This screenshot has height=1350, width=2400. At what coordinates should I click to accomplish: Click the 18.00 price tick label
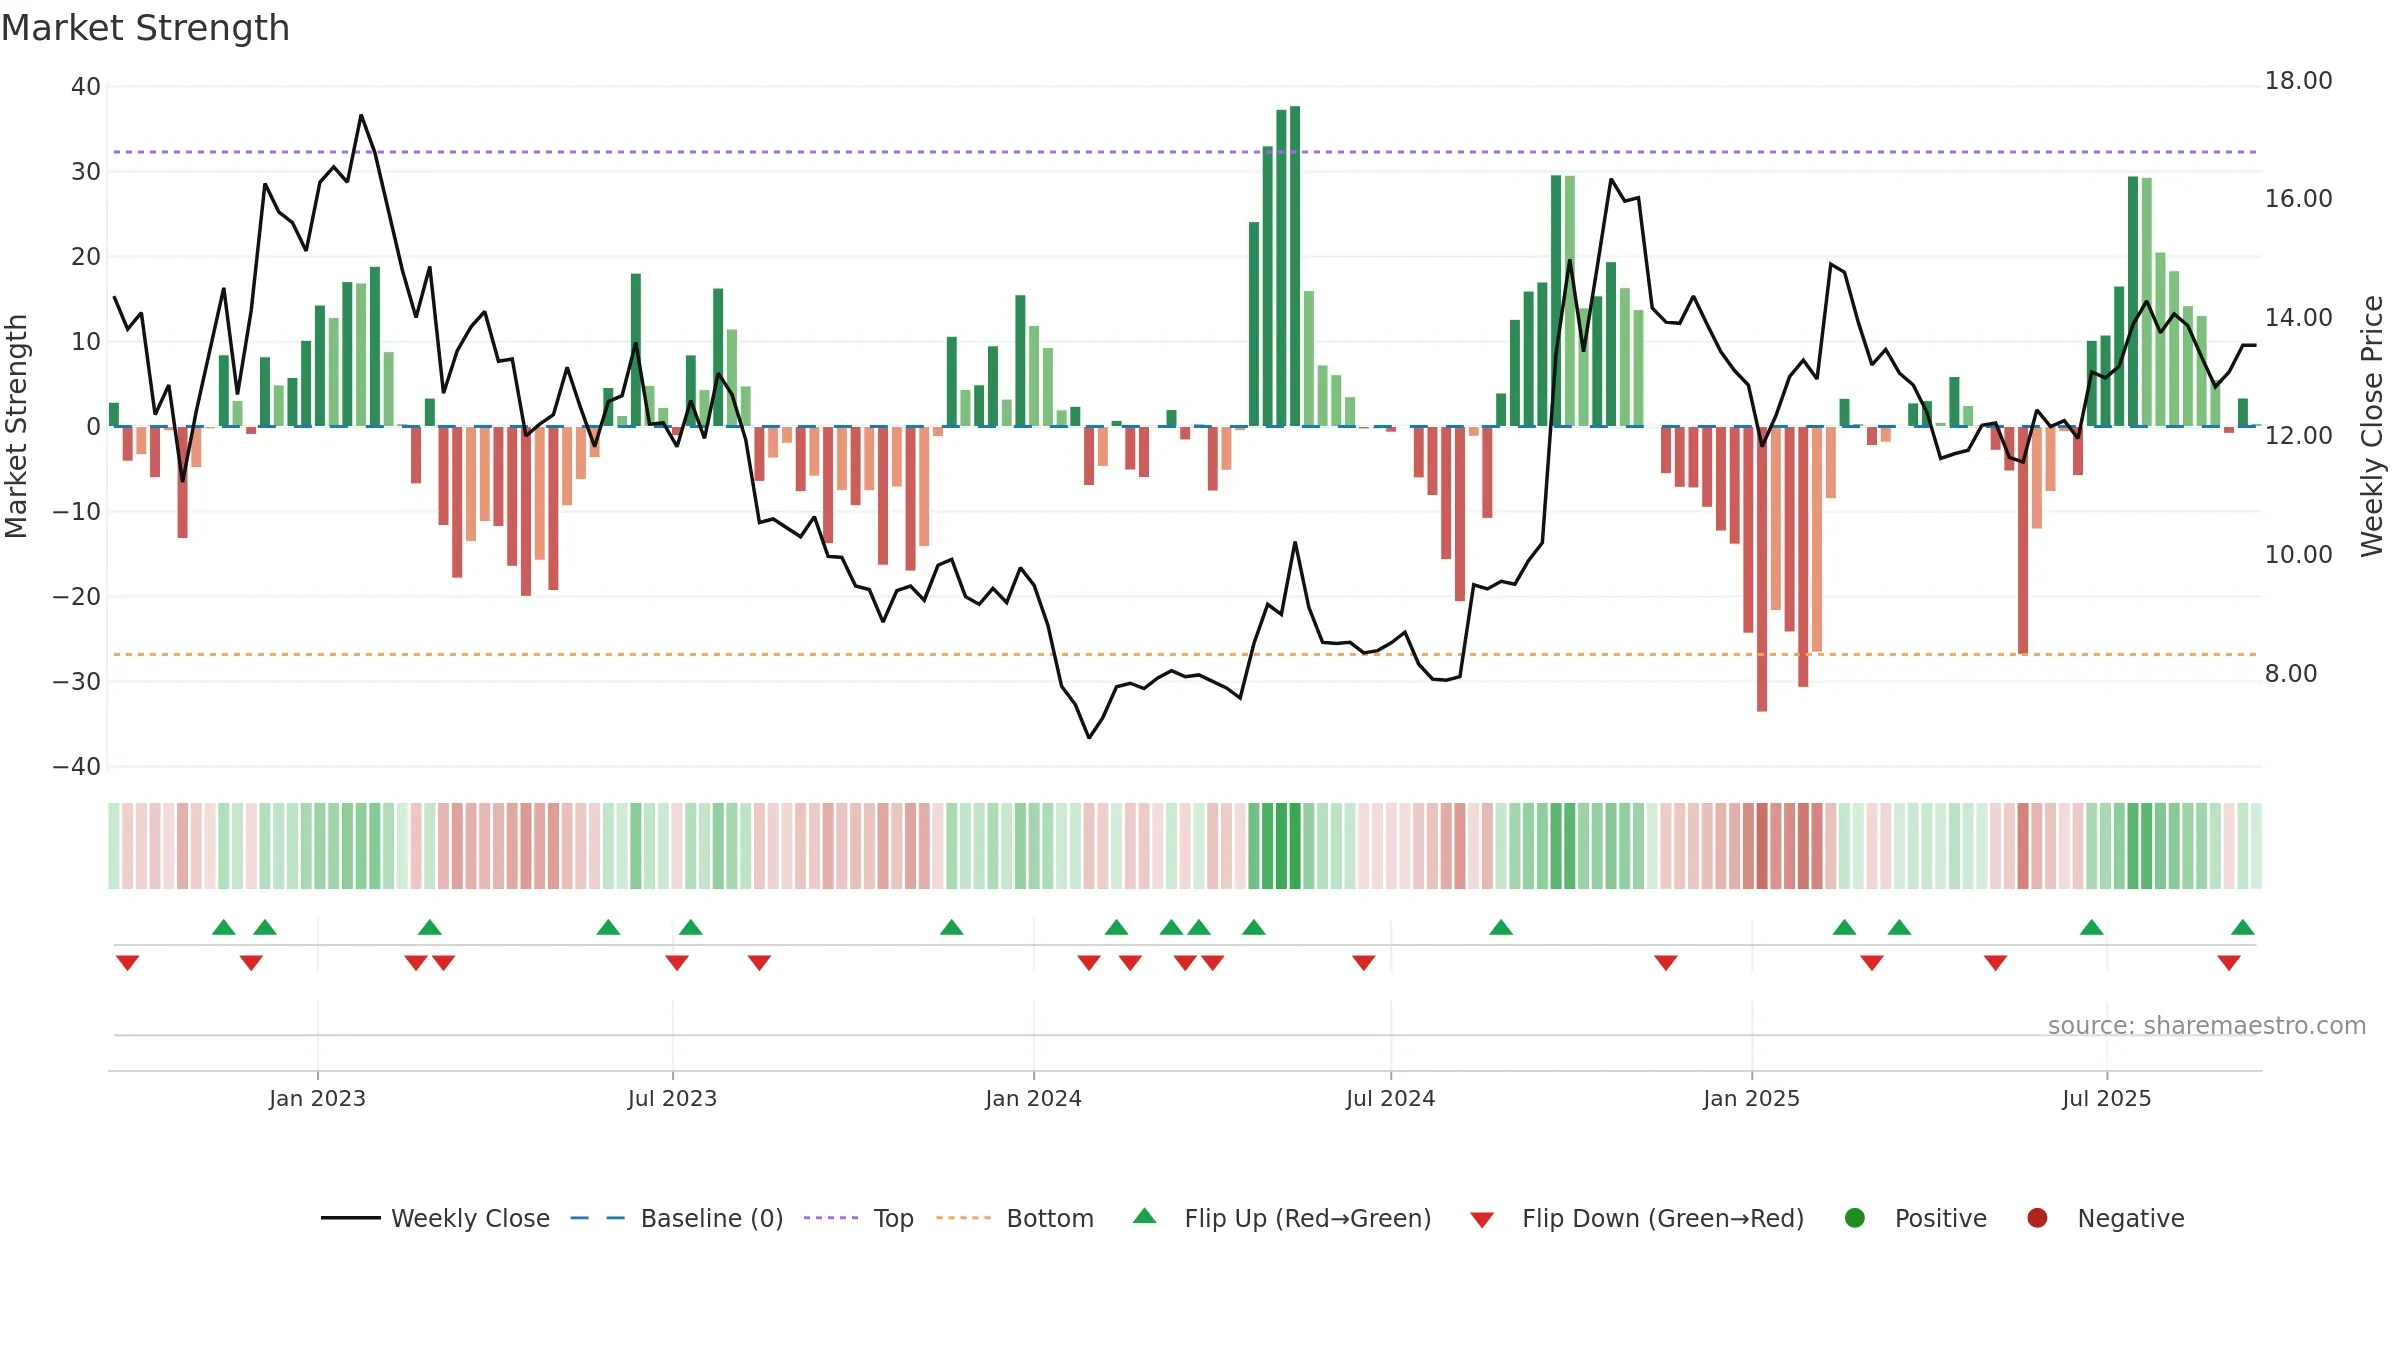click(2298, 81)
